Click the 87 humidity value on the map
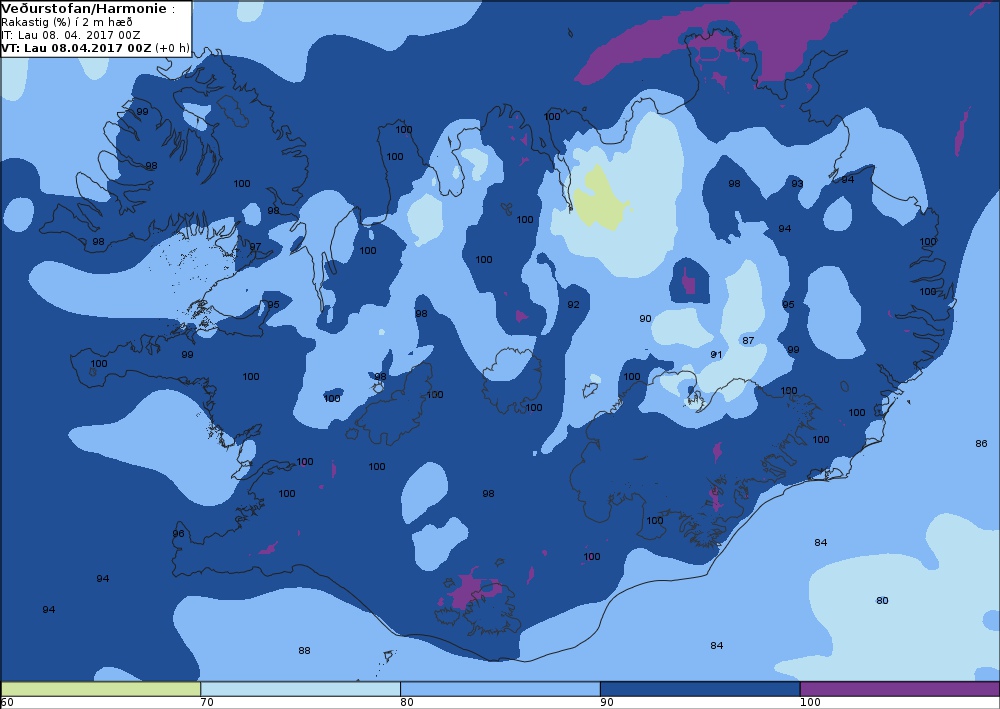Image resolution: width=1000 pixels, height=709 pixels. [x=748, y=340]
